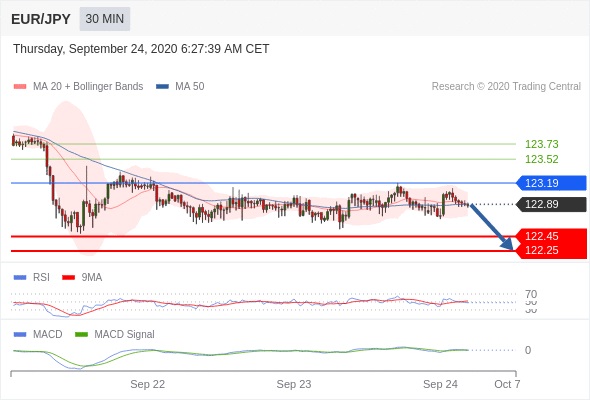Select the pink MA 20 Bollinger Bands swatch

[20, 87]
